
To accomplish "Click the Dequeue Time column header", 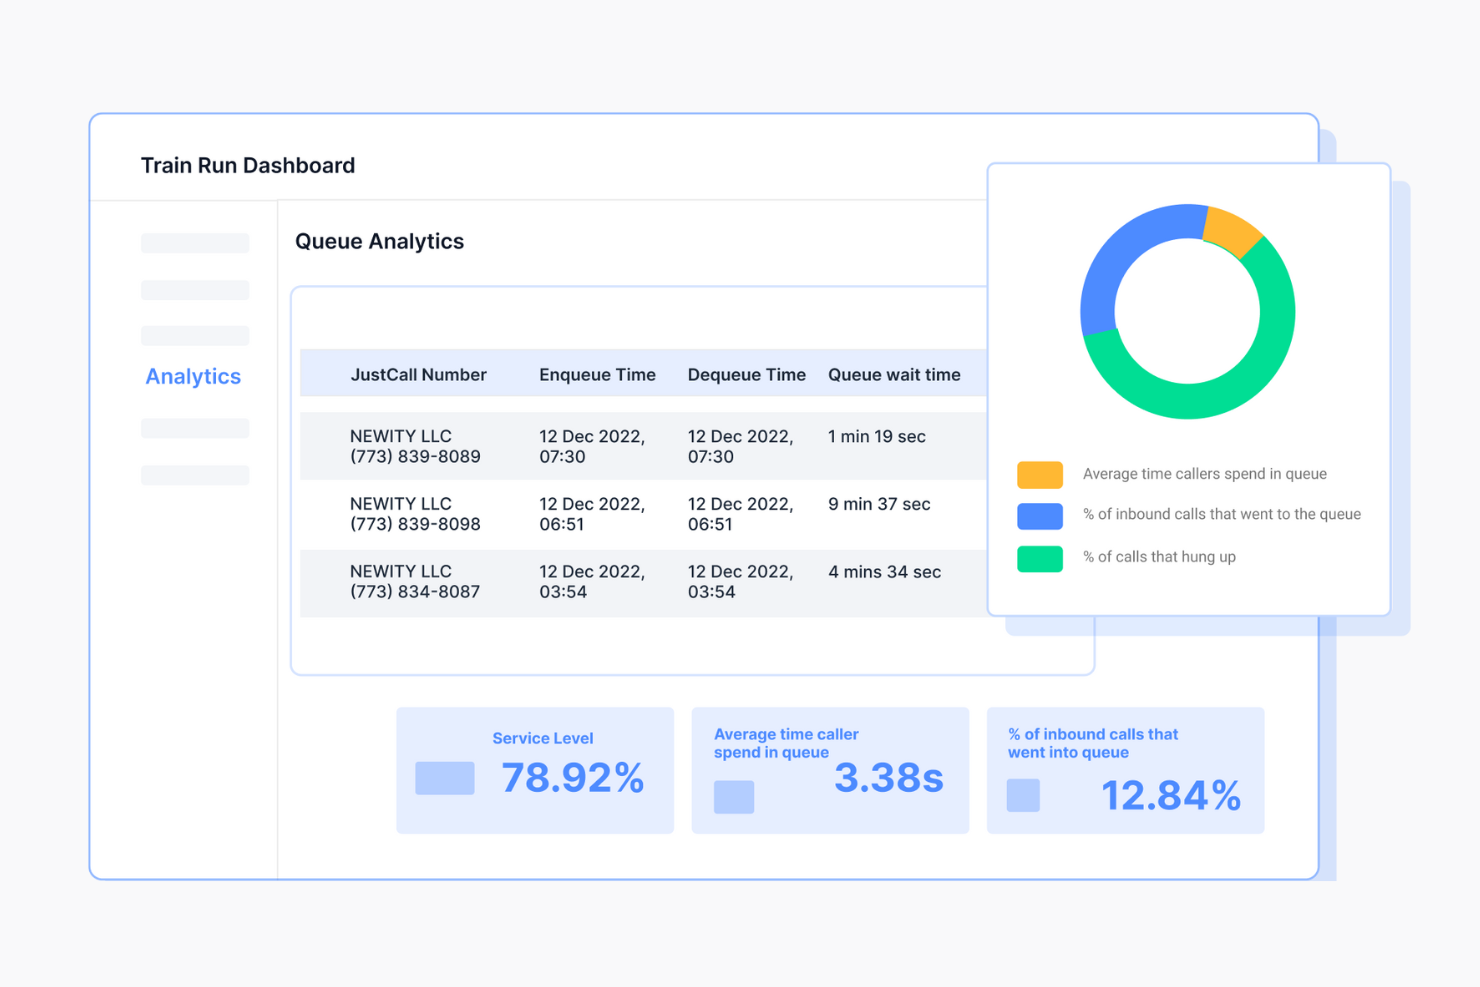I will coord(746,375).
